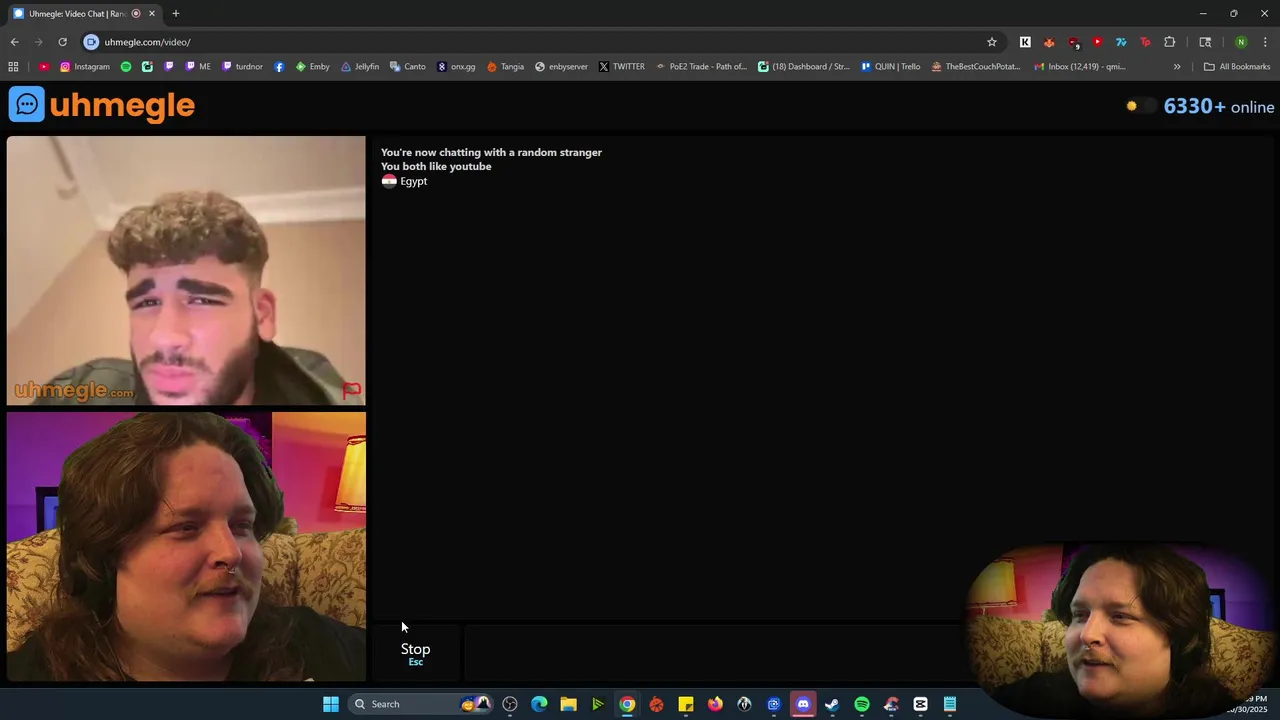
Task: Click the green N profile avatar
Action: [1241, 42]
